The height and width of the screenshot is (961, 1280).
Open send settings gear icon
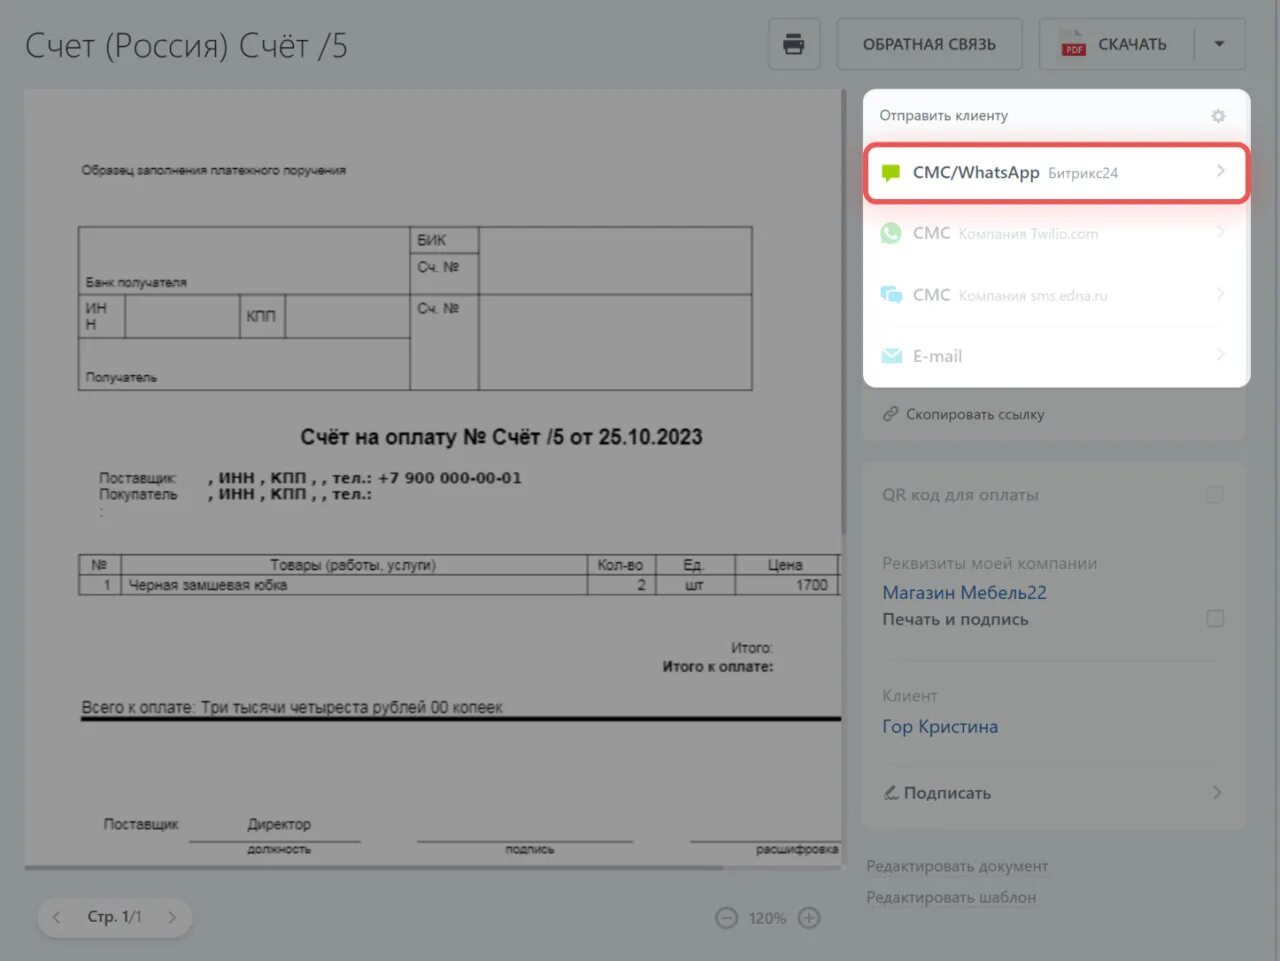coord(1218,116)
